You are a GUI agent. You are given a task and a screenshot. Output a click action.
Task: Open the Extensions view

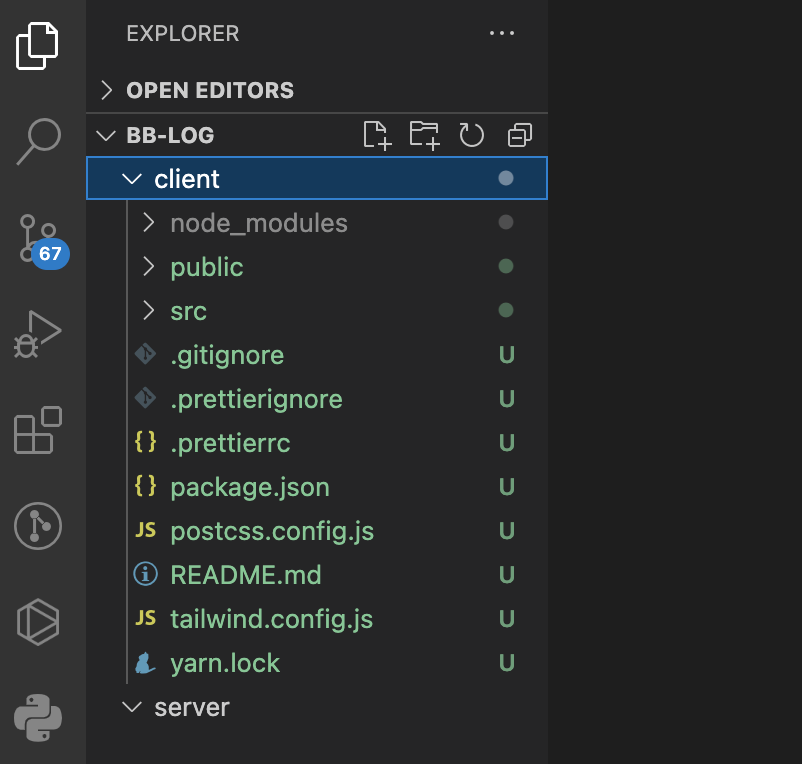click(39, 430)
